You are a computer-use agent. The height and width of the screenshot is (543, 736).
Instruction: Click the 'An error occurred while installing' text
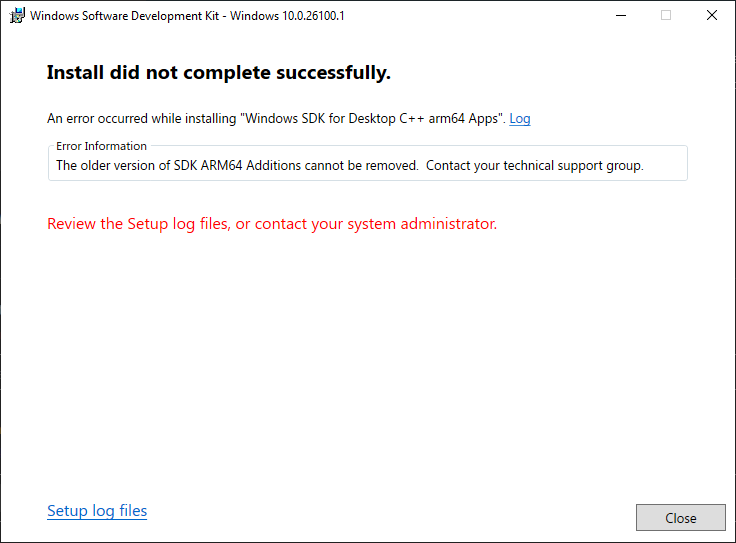tap(141, 119)
